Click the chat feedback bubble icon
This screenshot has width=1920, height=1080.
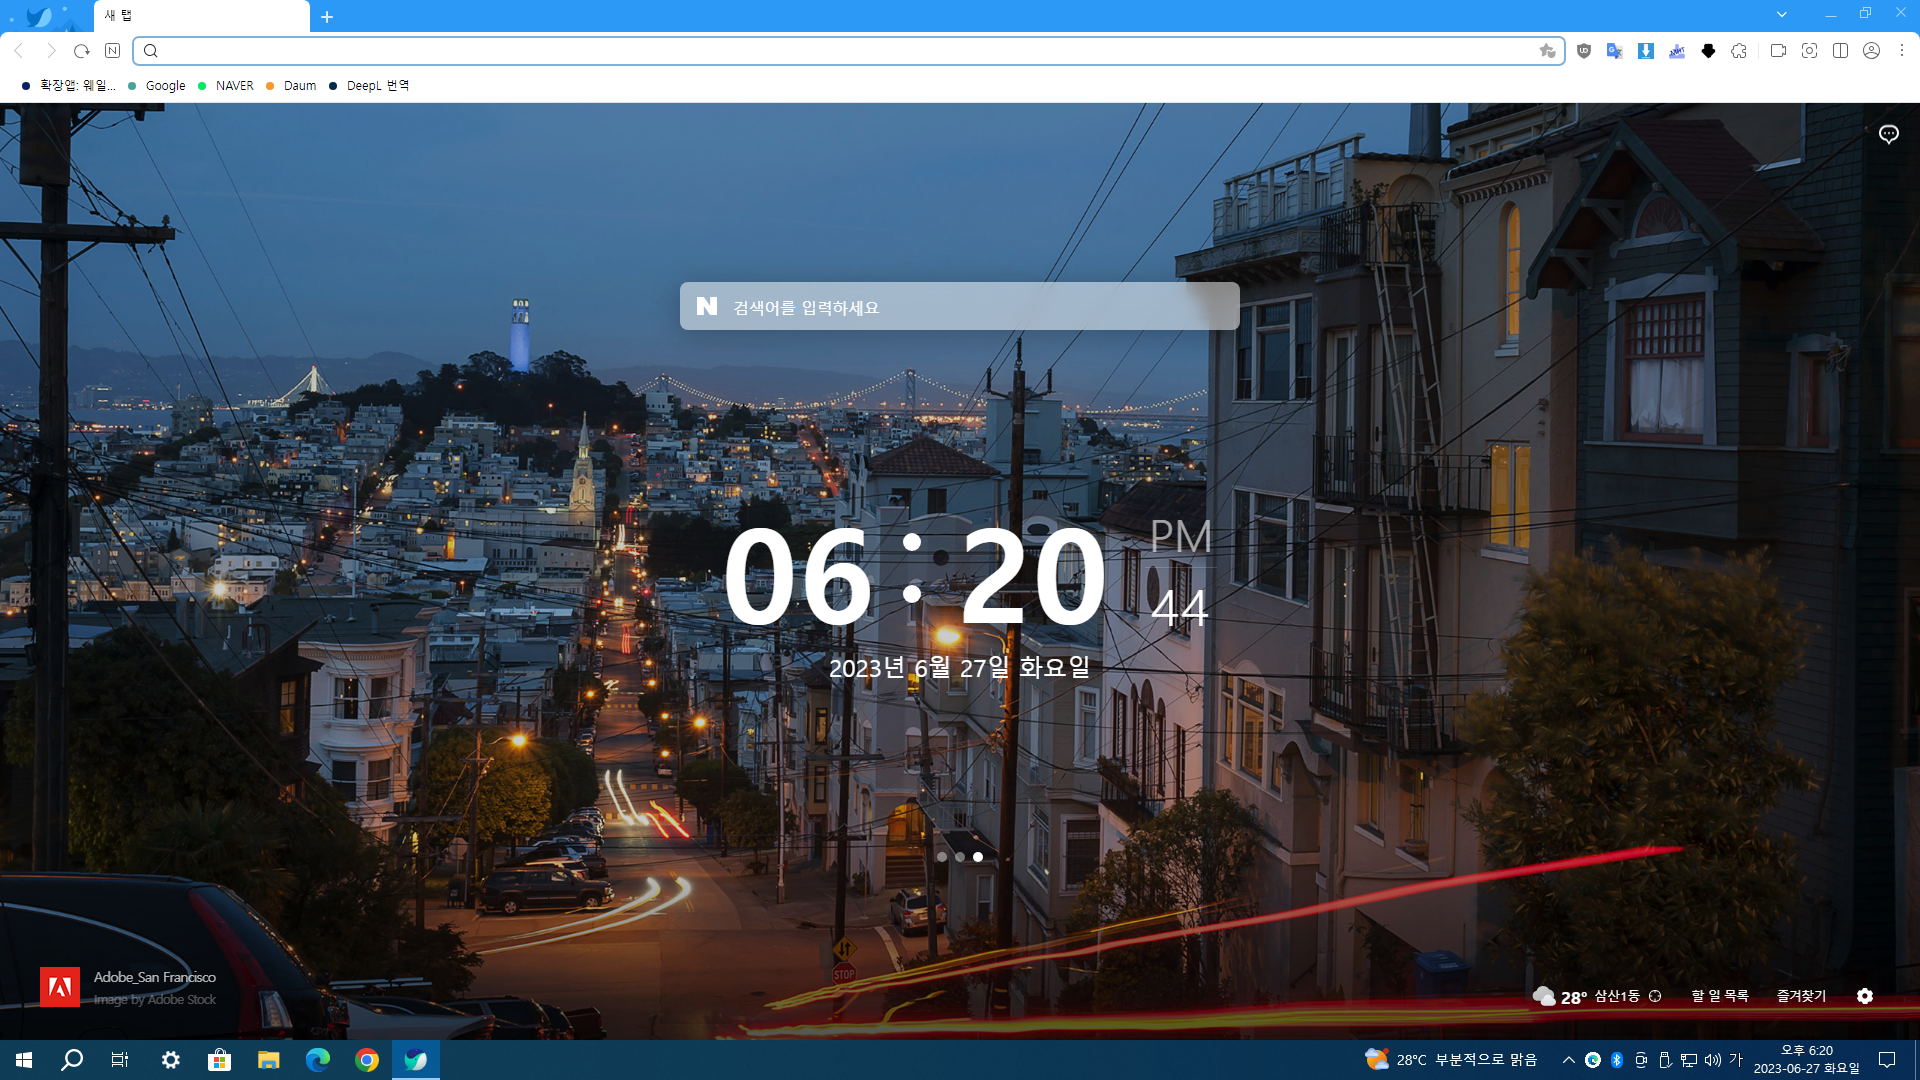[x=1888, y=134]
